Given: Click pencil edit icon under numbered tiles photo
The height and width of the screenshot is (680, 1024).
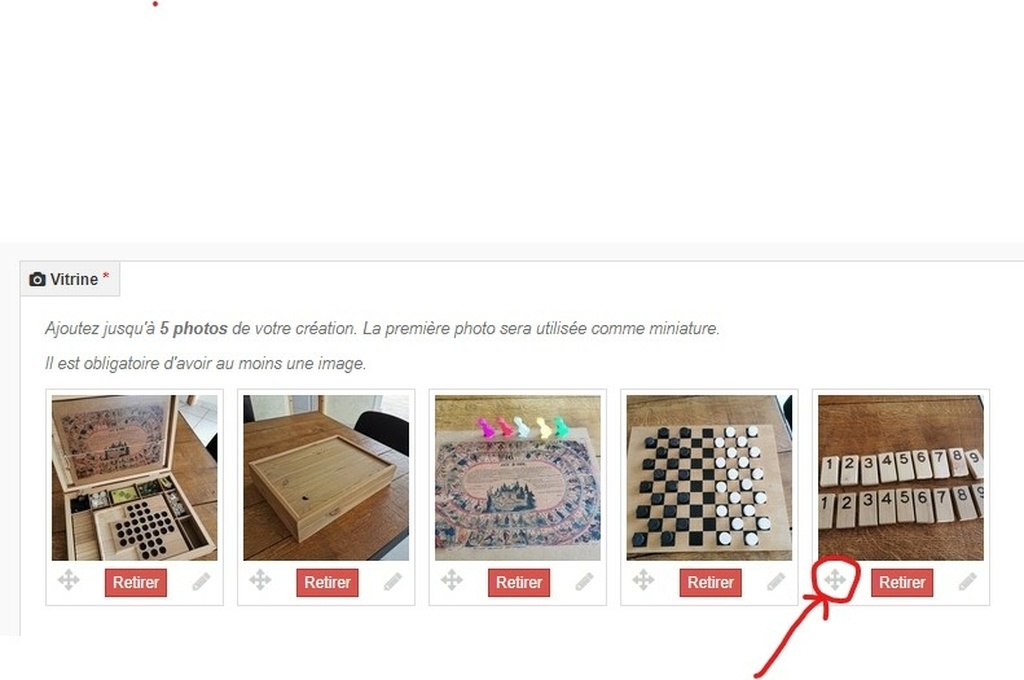Looking at the screenshot, I should [x=967, y=581].
